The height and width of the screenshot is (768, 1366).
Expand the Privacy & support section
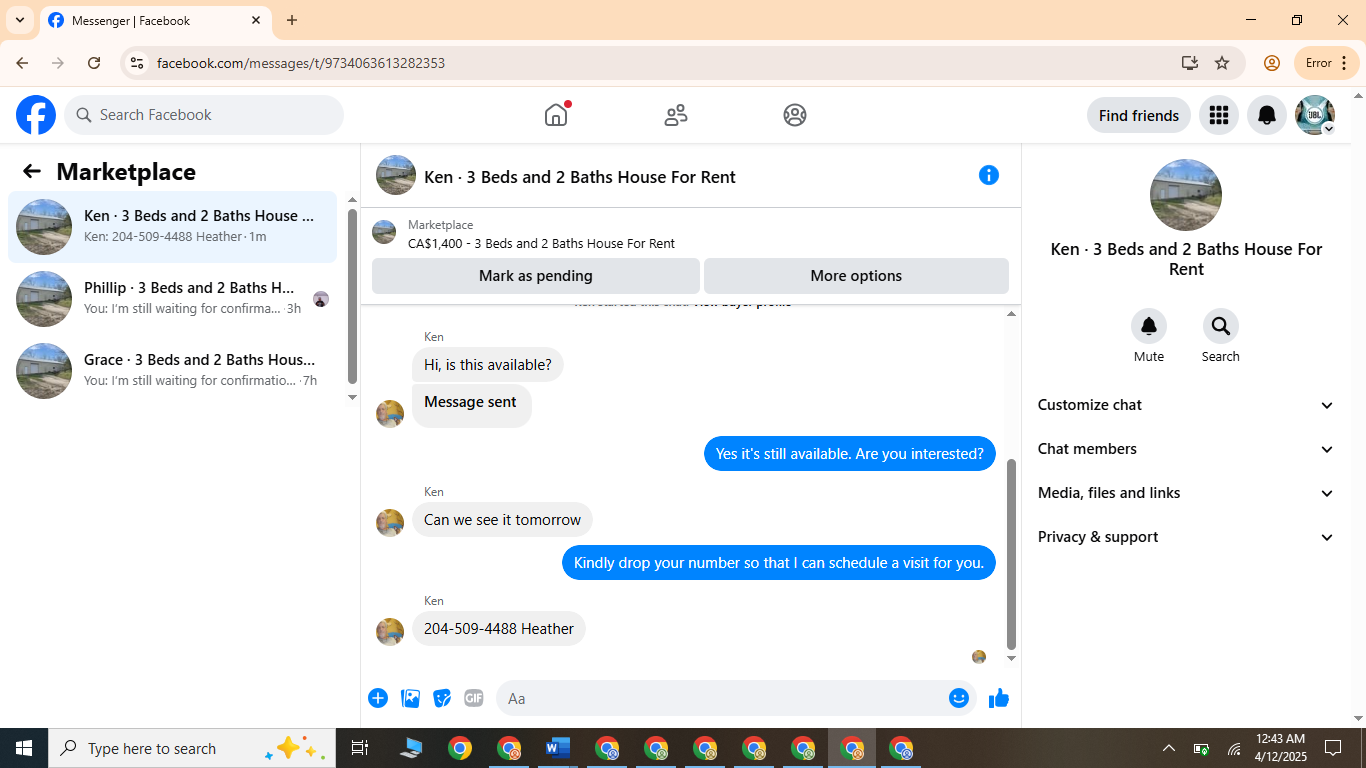click(x=1186, y=537)
